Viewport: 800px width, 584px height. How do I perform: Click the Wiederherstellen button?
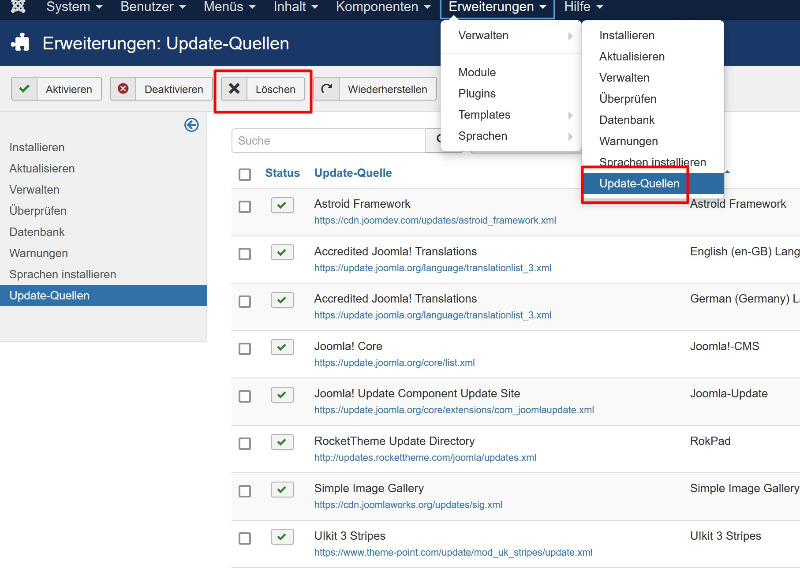tap(375, 89)
